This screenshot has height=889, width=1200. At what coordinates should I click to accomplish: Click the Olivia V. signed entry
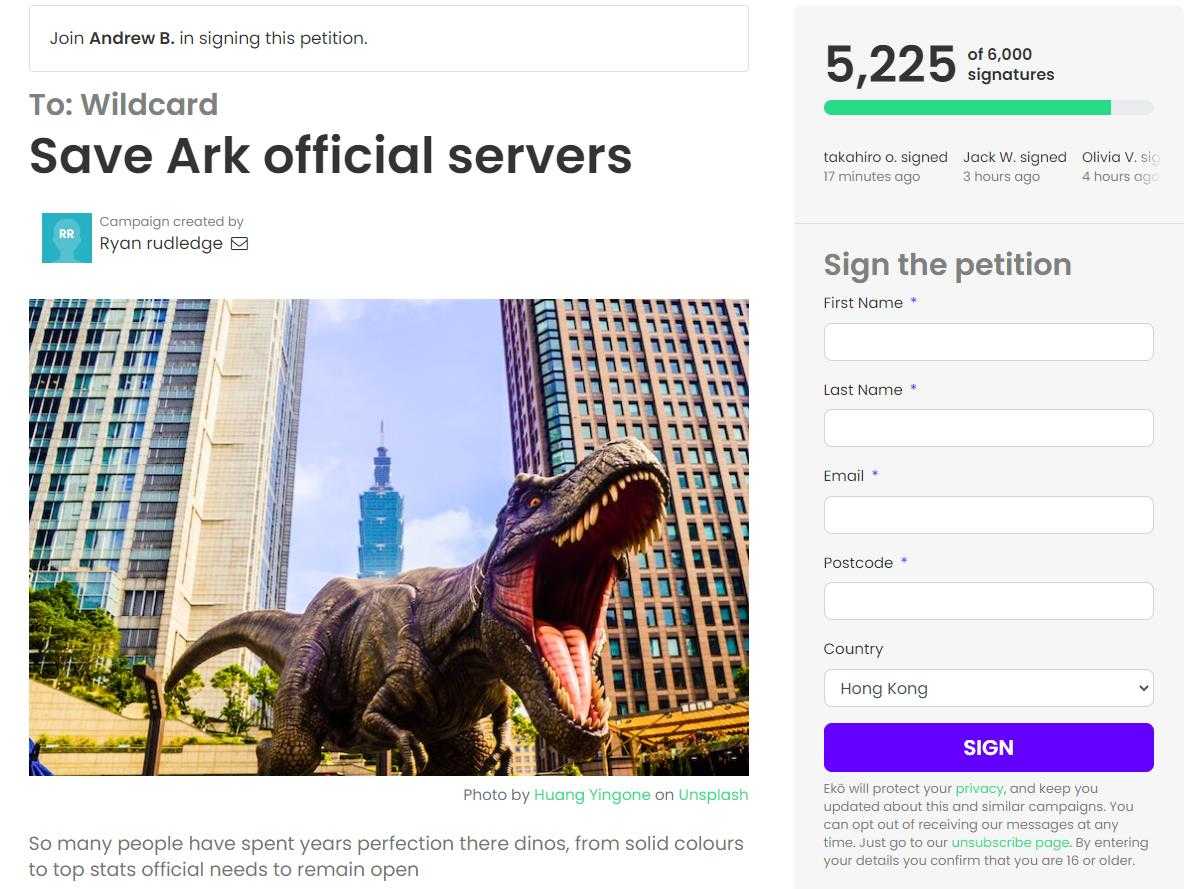coord(1120,166)
